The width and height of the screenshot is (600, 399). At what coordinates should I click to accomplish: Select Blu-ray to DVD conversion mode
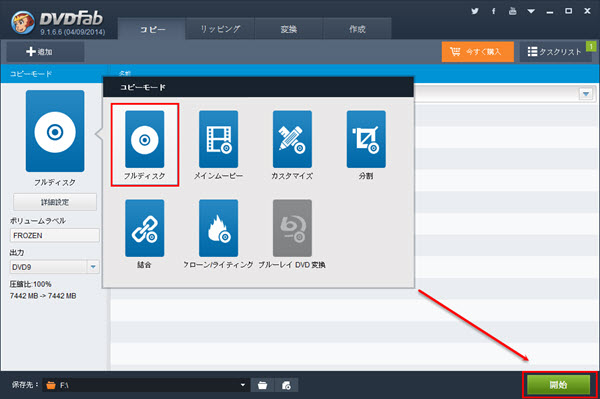[292, 233]
